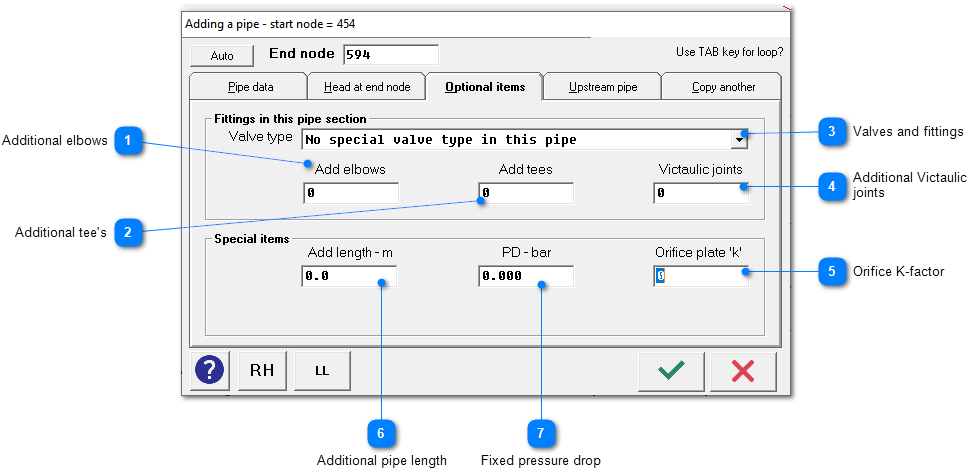Select the Victaulic joints field
Viewport: 968px width, 469px height.
[701, 193]
